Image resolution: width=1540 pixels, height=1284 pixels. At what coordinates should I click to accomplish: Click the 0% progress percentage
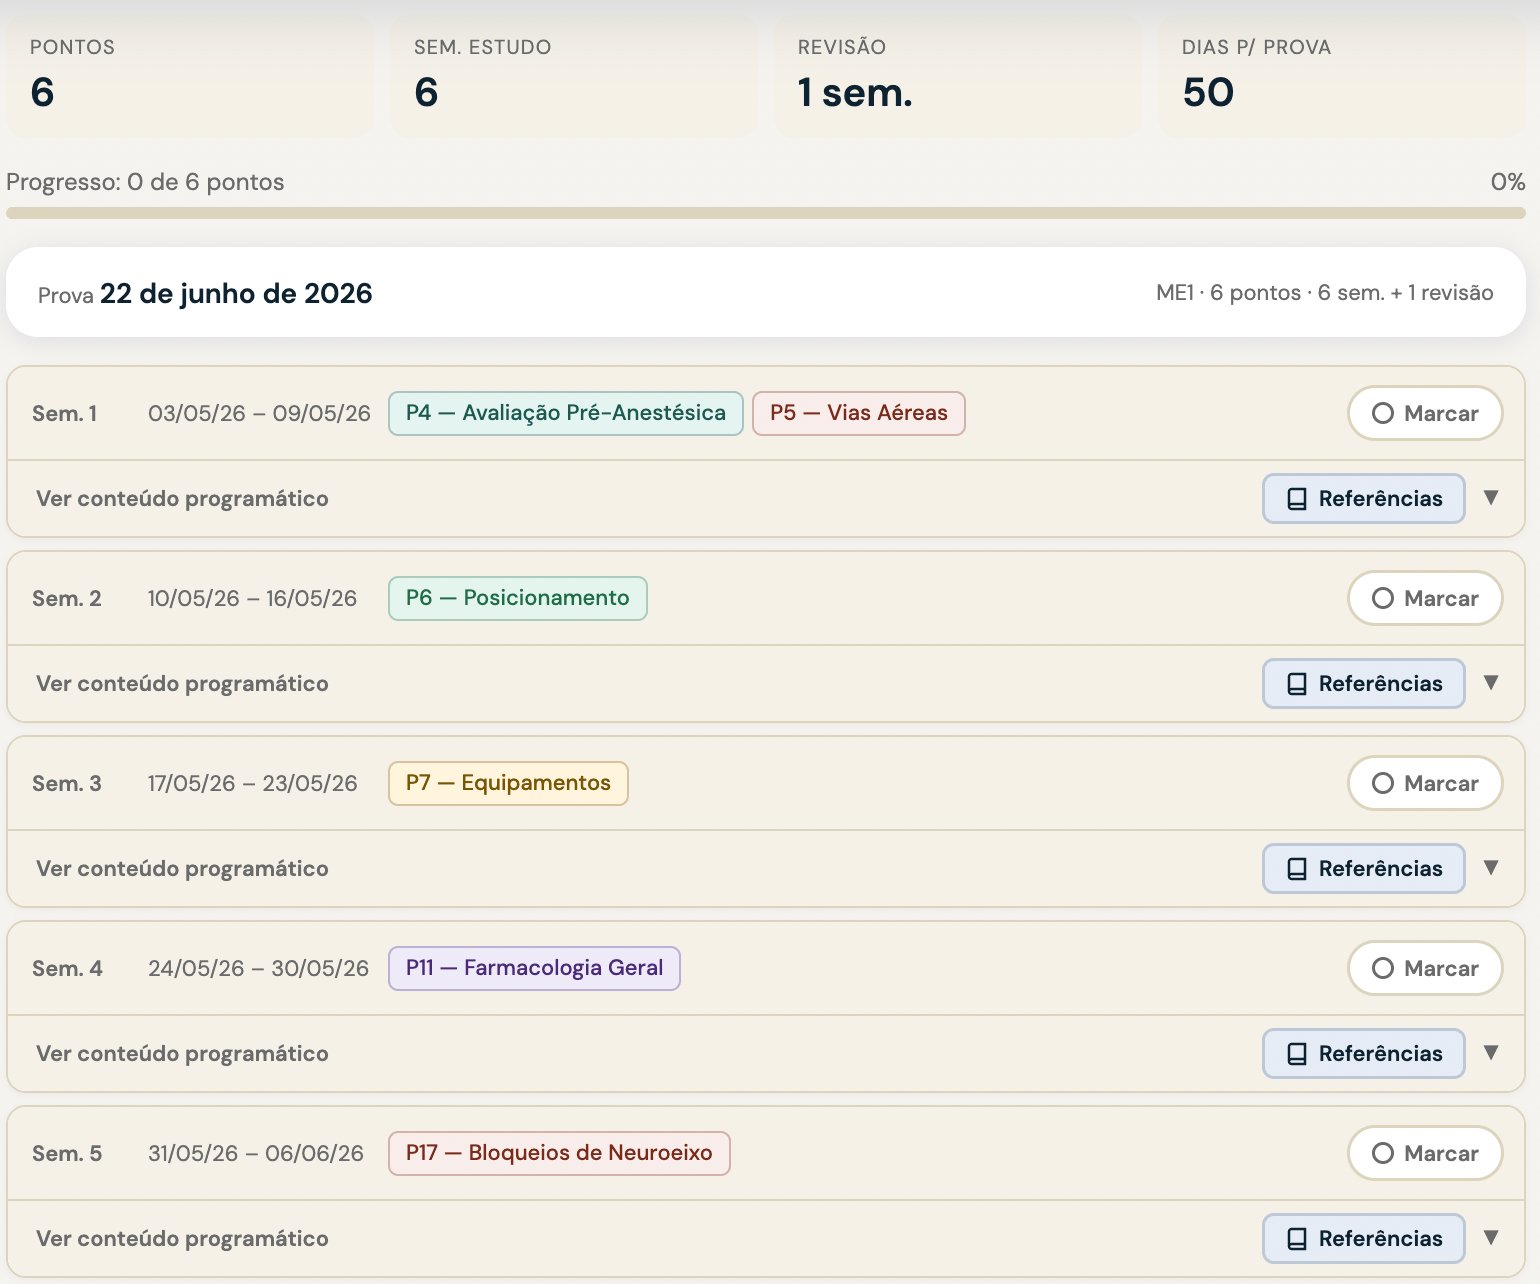point(1508,182)
